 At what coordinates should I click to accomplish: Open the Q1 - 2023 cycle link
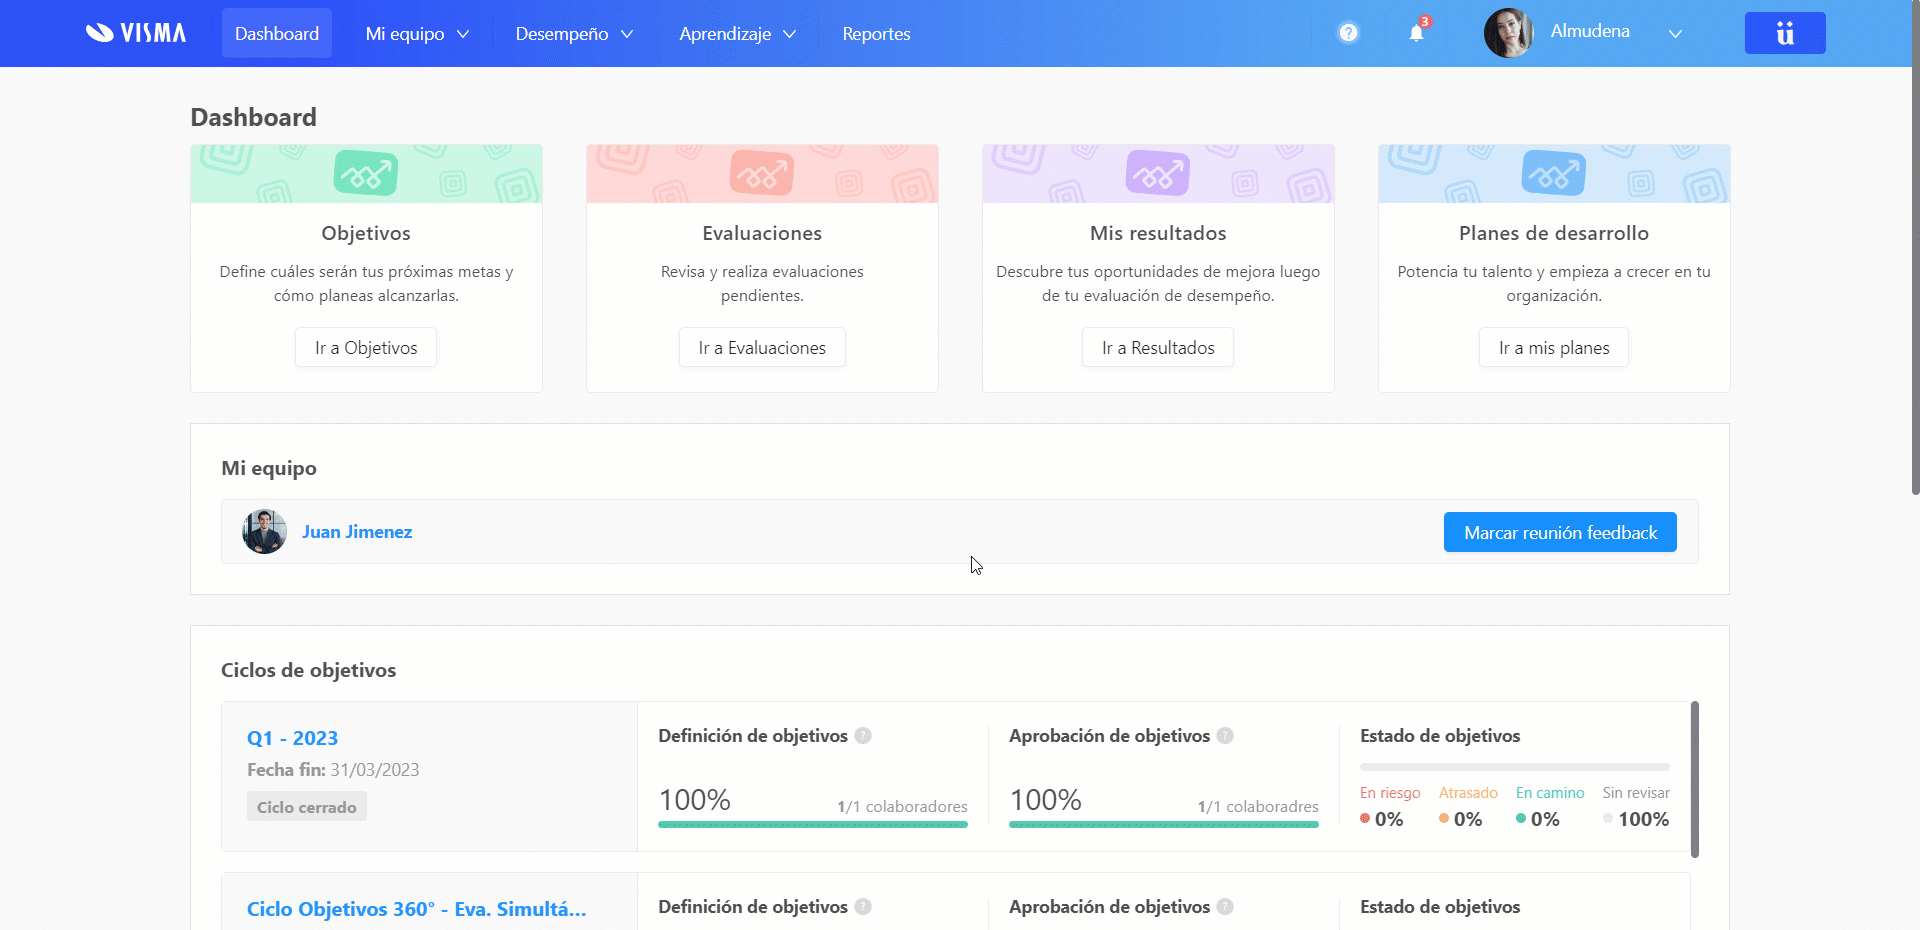(293, 738)
